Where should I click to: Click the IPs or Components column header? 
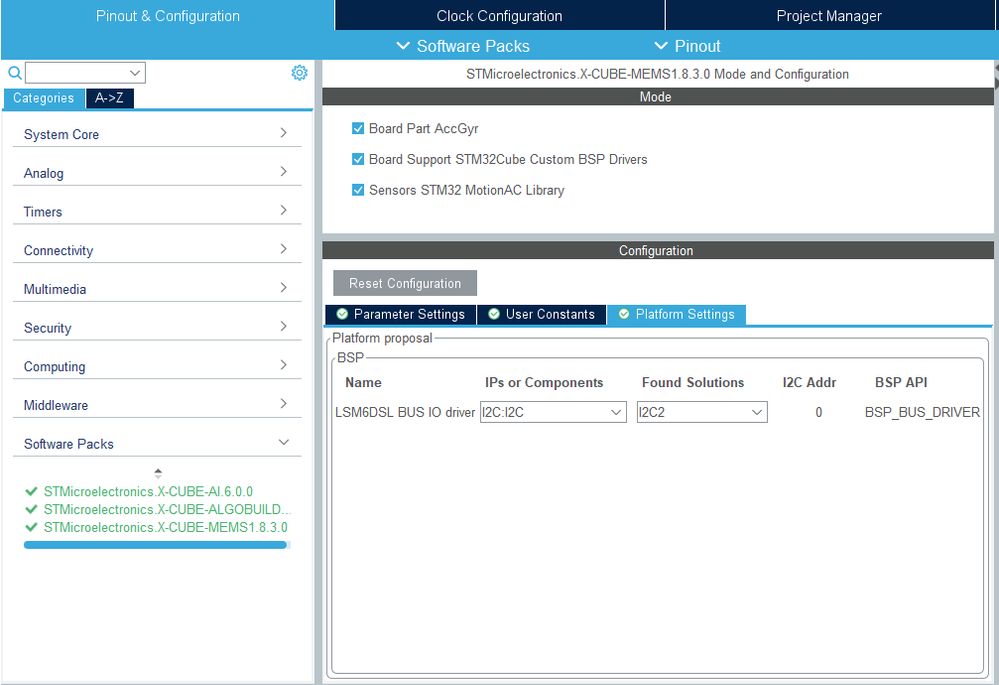[544, 382]
